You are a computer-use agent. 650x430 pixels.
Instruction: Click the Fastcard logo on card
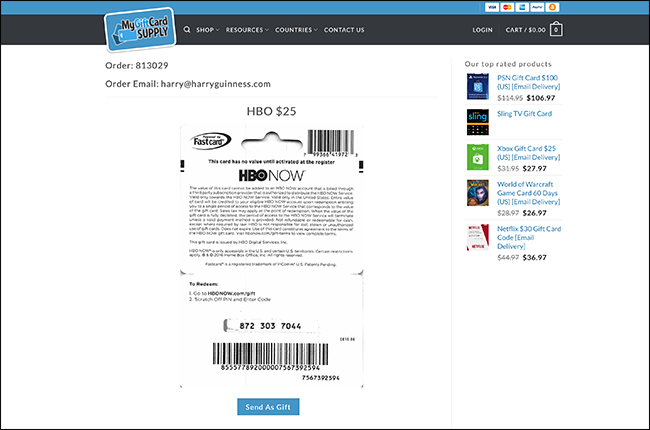211,141
